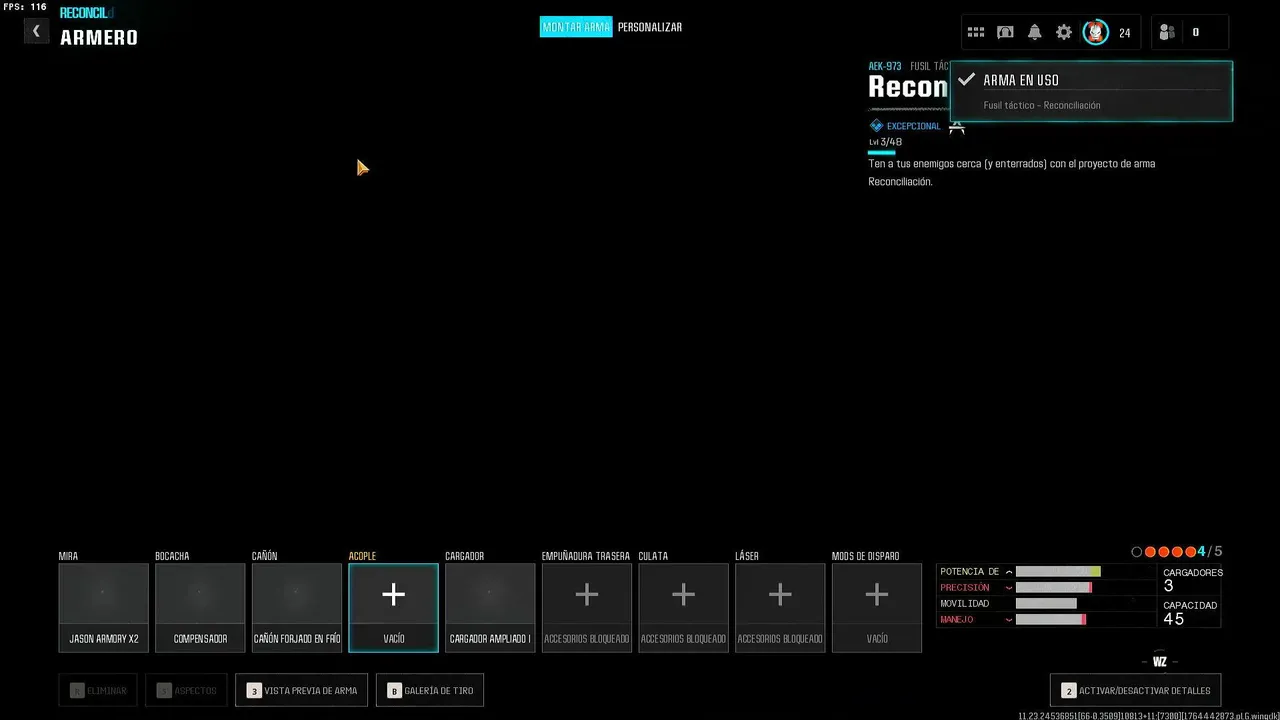
Task: Switch to the Montar arma tab
Action: 576,27
